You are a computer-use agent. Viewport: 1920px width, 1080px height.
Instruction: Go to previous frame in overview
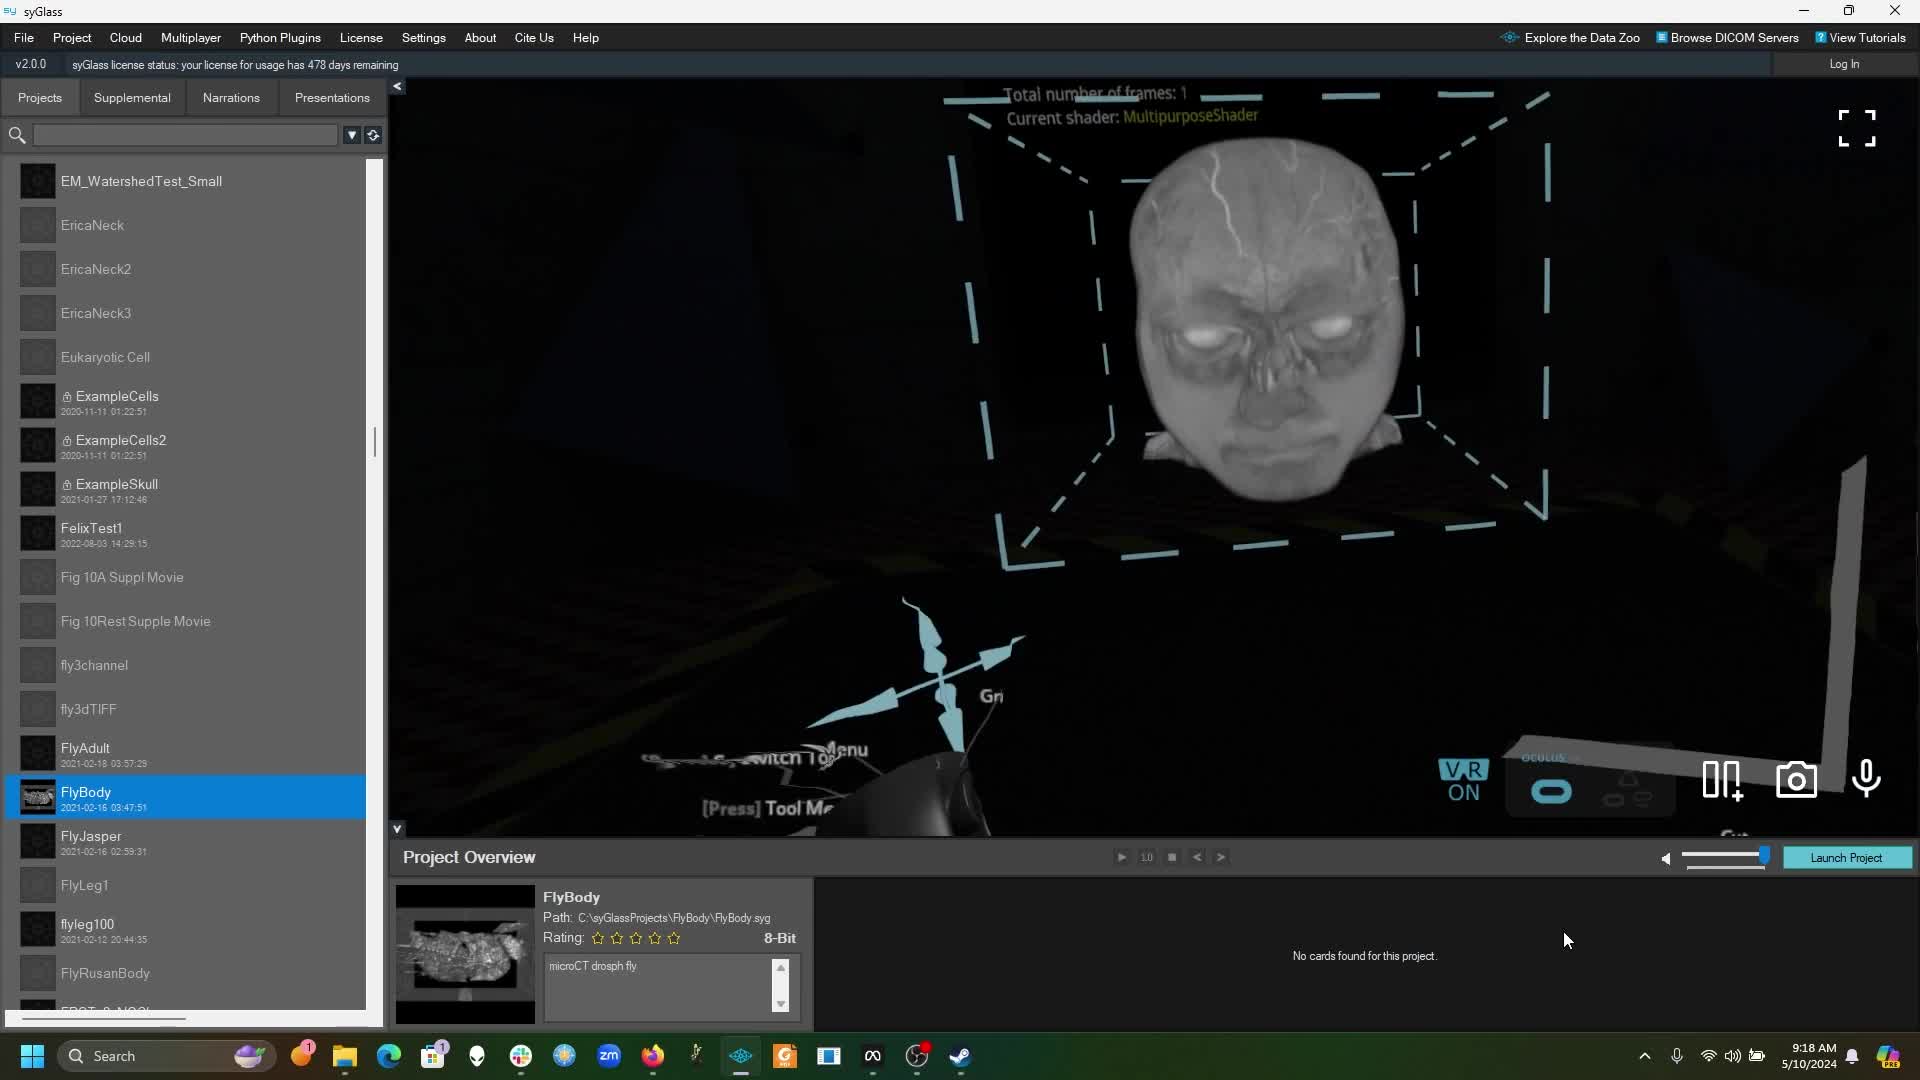(1197, 857)
